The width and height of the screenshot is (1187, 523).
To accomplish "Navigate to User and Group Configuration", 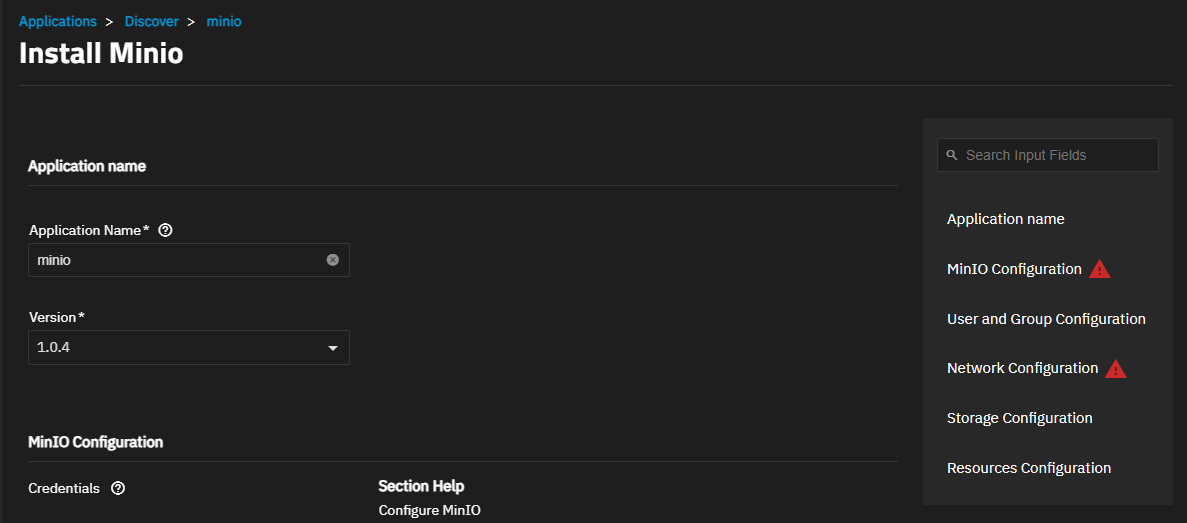I will 1046,319.
